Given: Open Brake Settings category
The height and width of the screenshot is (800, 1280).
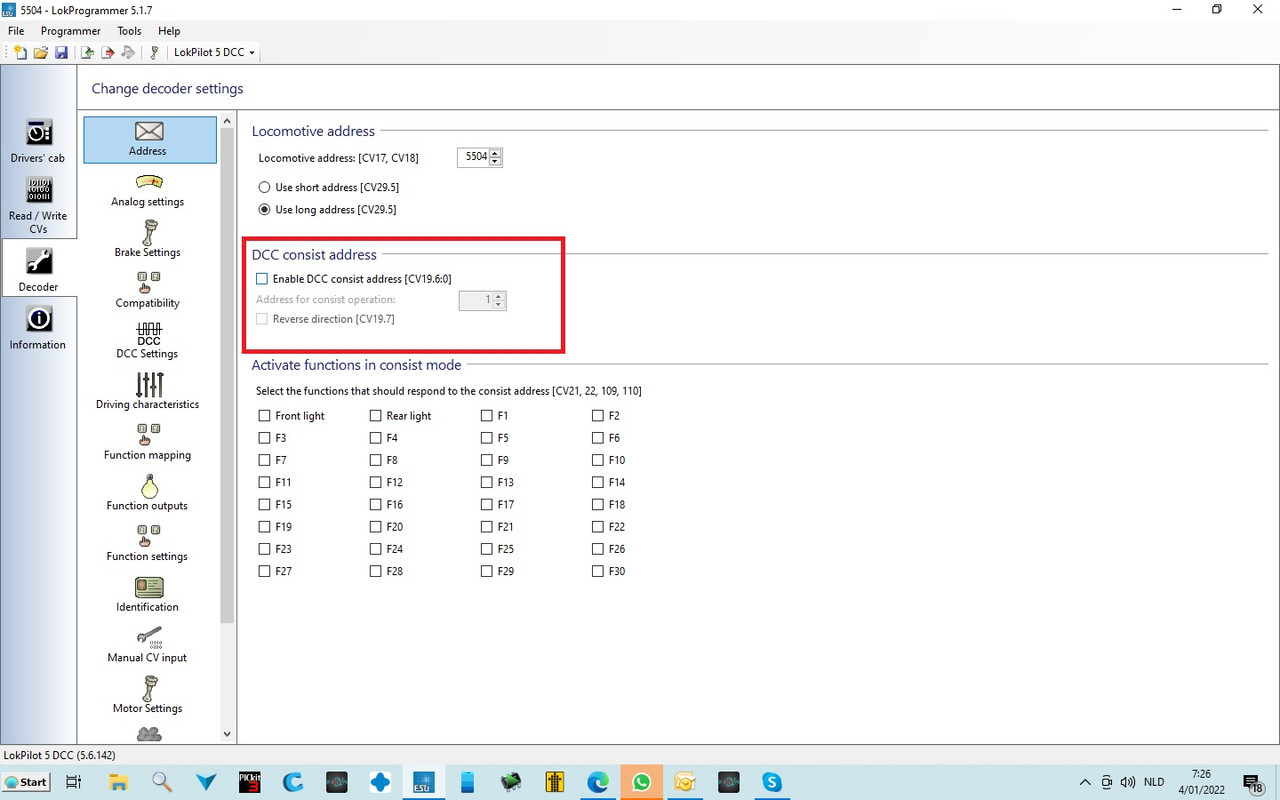Looking at the screenshot, I should click(148, 240).
